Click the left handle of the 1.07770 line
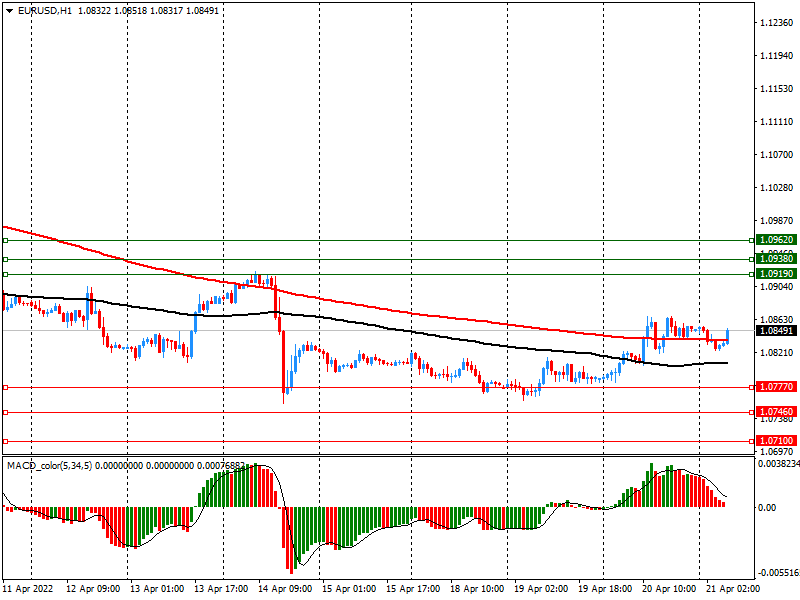This screenshot has height=600, width=800. tap(5, 387)
